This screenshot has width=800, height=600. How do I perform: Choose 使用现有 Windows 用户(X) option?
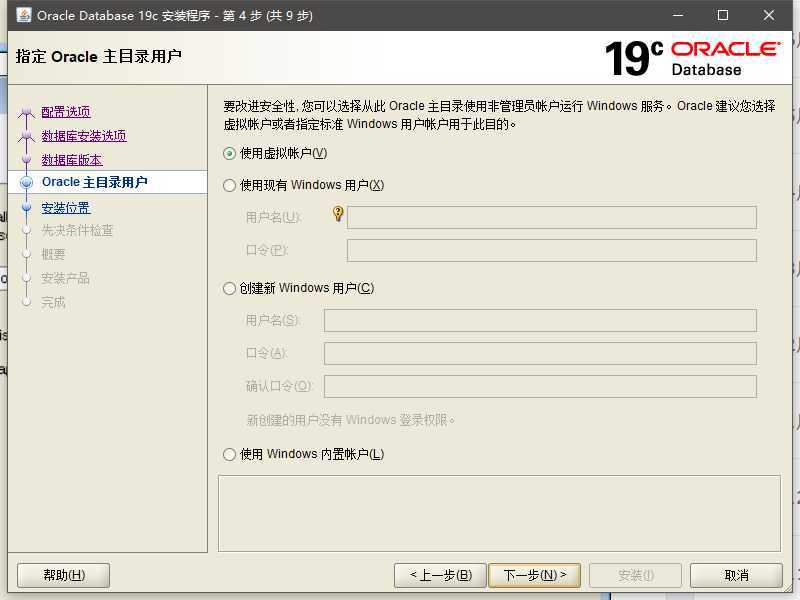(x=230, y=185)
